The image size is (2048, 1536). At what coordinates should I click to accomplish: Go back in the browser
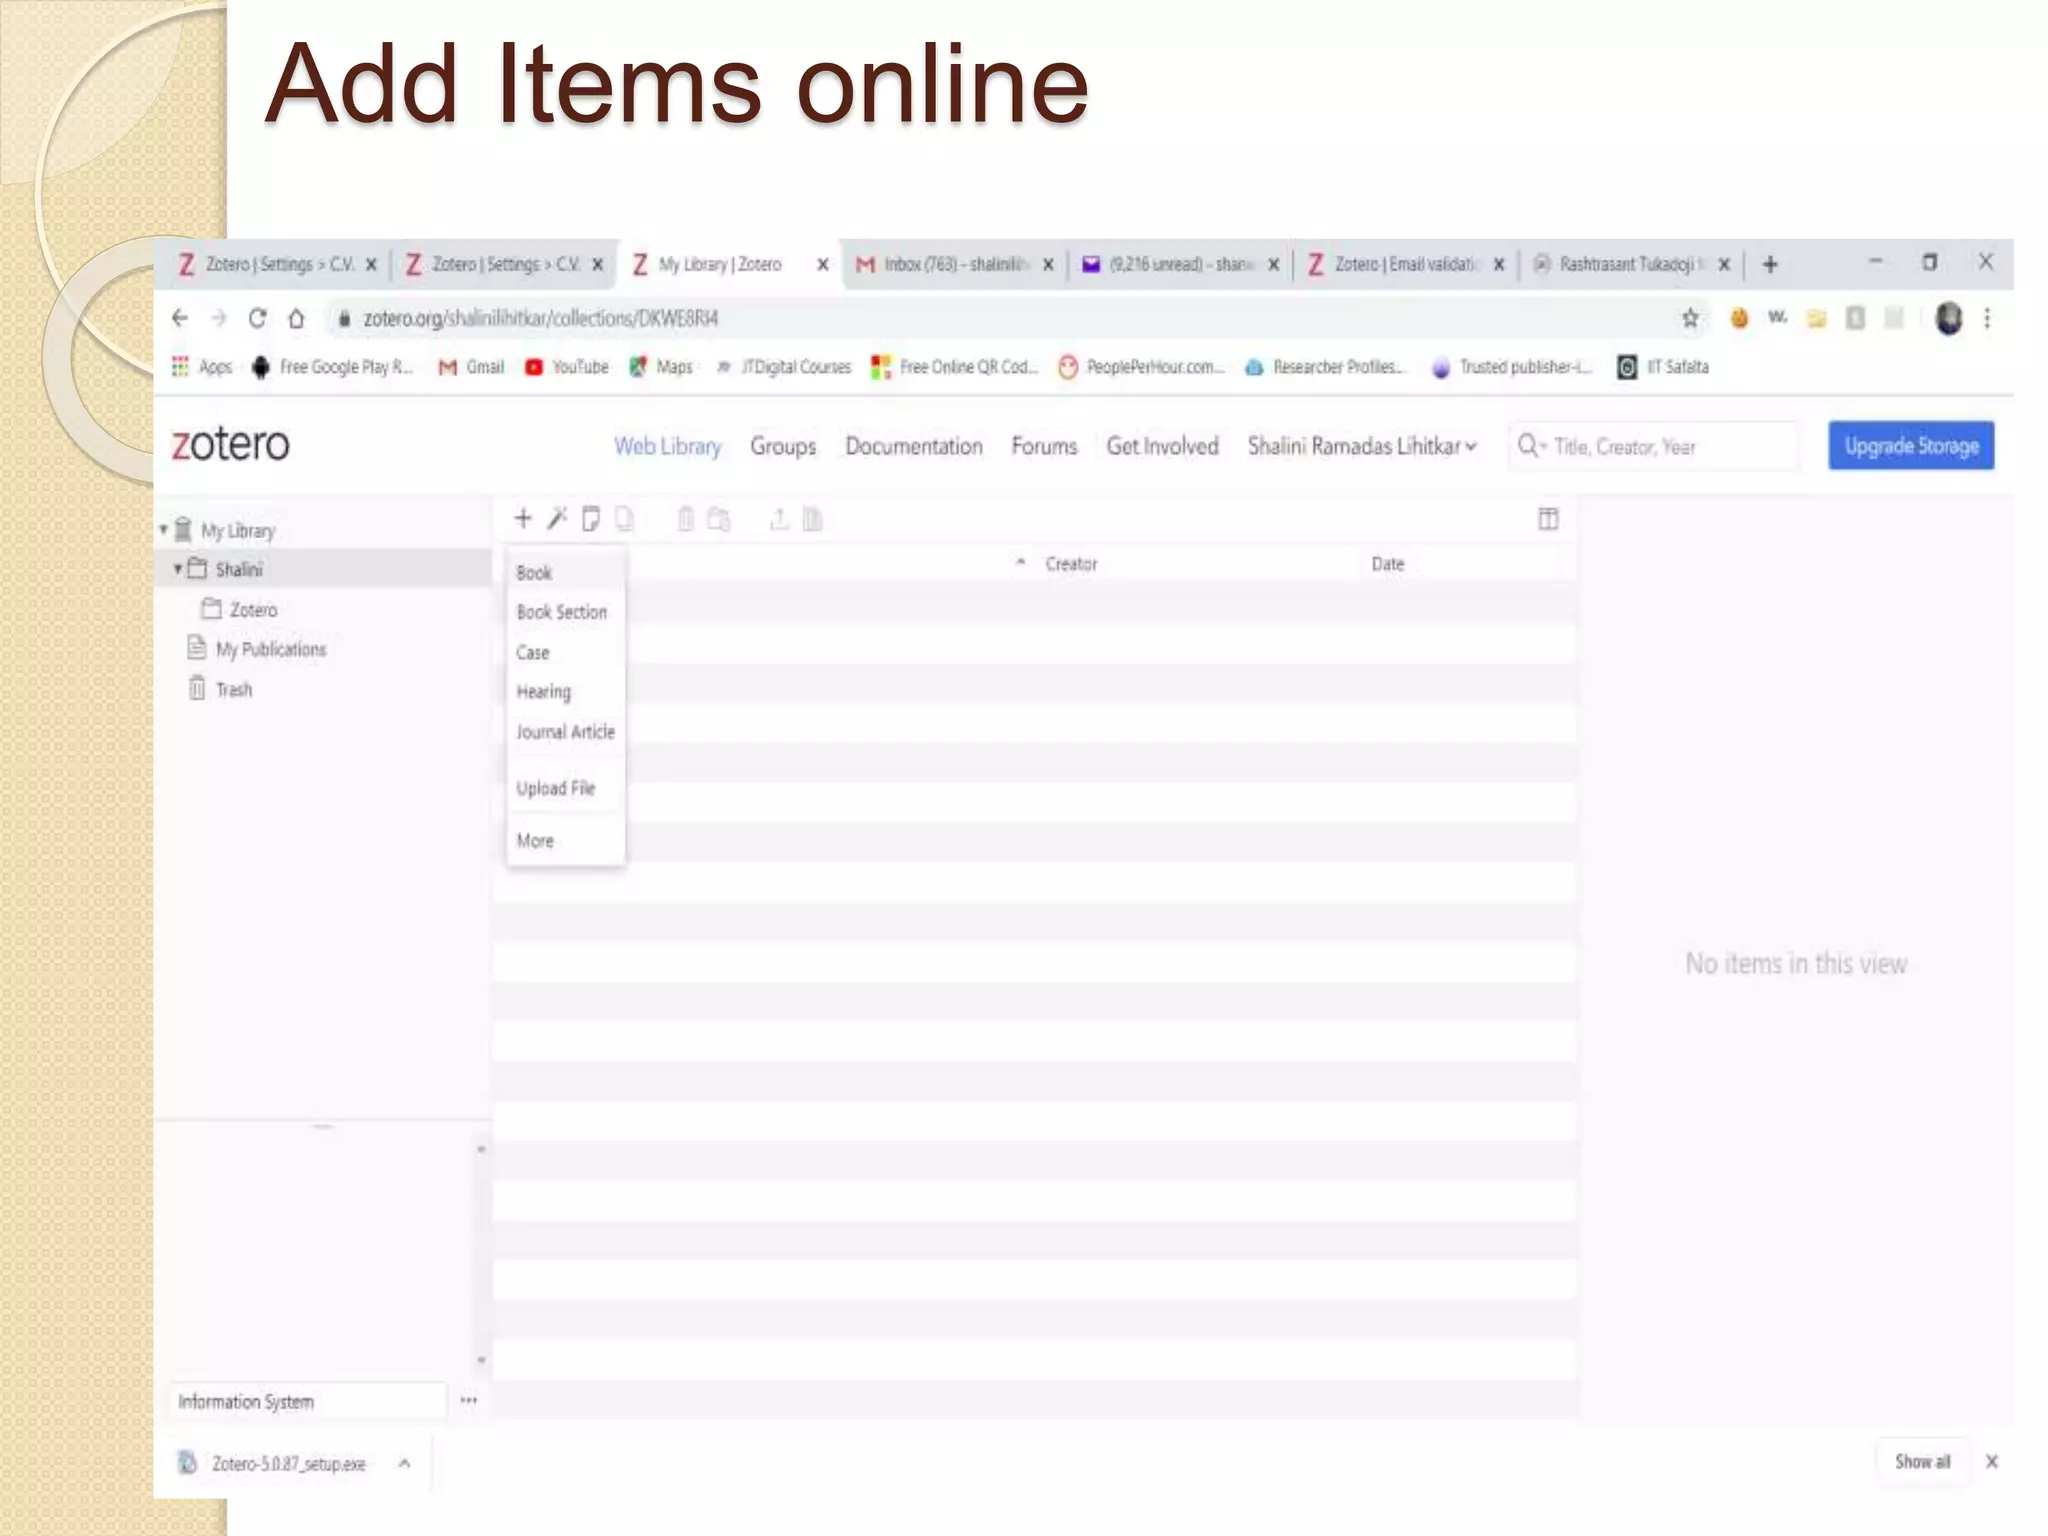coord(180,318)
